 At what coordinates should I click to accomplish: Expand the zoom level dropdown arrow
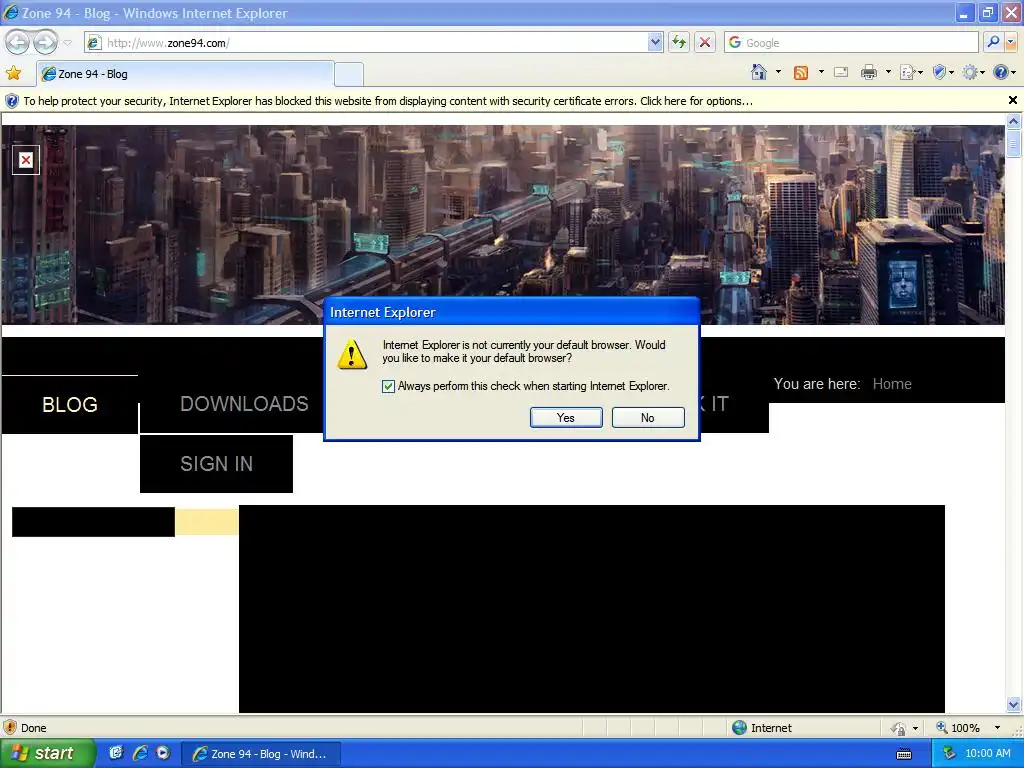click(997, 728)
